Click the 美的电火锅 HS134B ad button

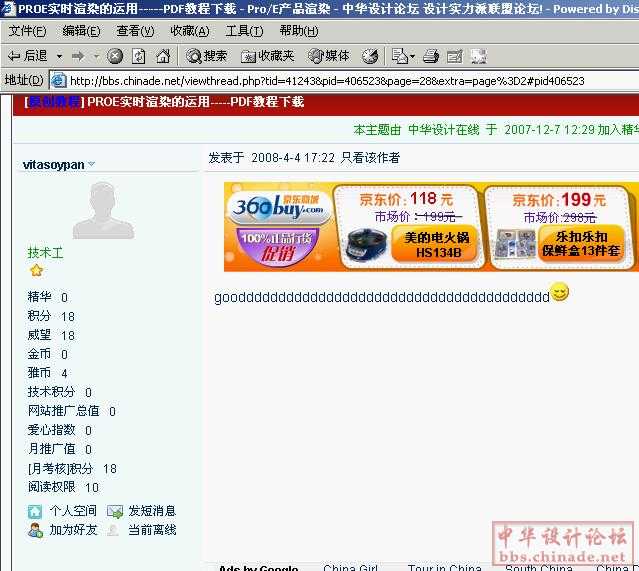(434, 245)
